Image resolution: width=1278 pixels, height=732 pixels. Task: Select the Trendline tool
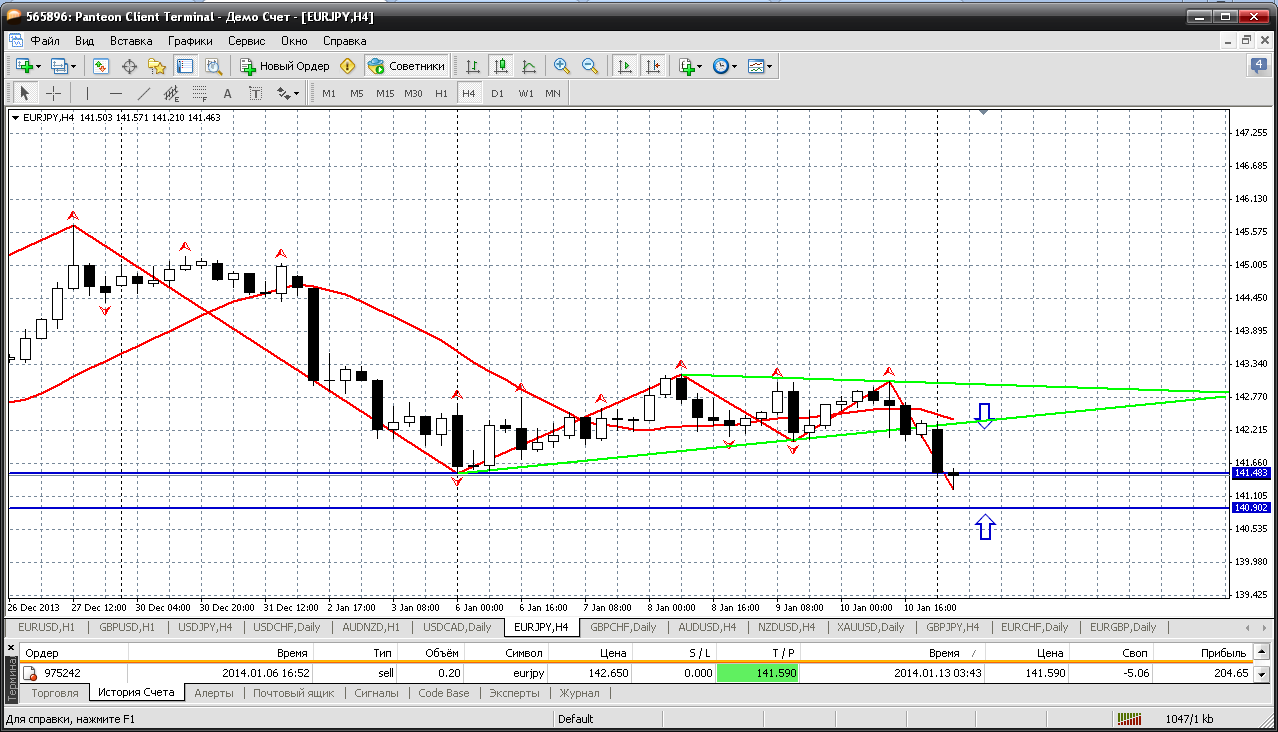click(143, 93)
